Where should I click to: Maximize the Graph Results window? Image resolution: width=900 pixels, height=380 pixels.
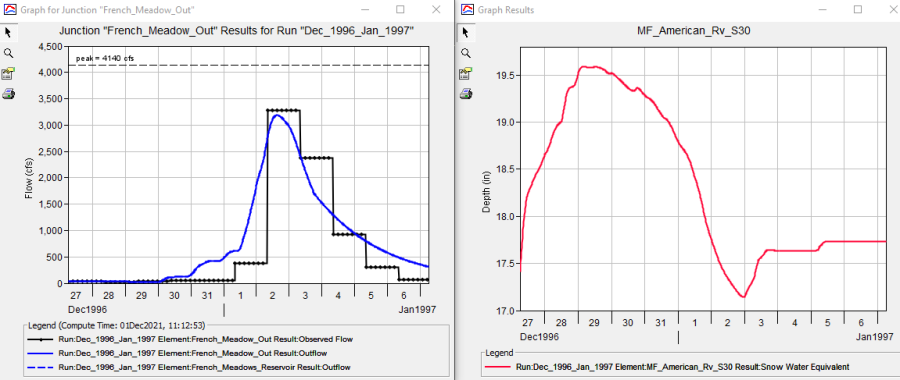point(858,10)
